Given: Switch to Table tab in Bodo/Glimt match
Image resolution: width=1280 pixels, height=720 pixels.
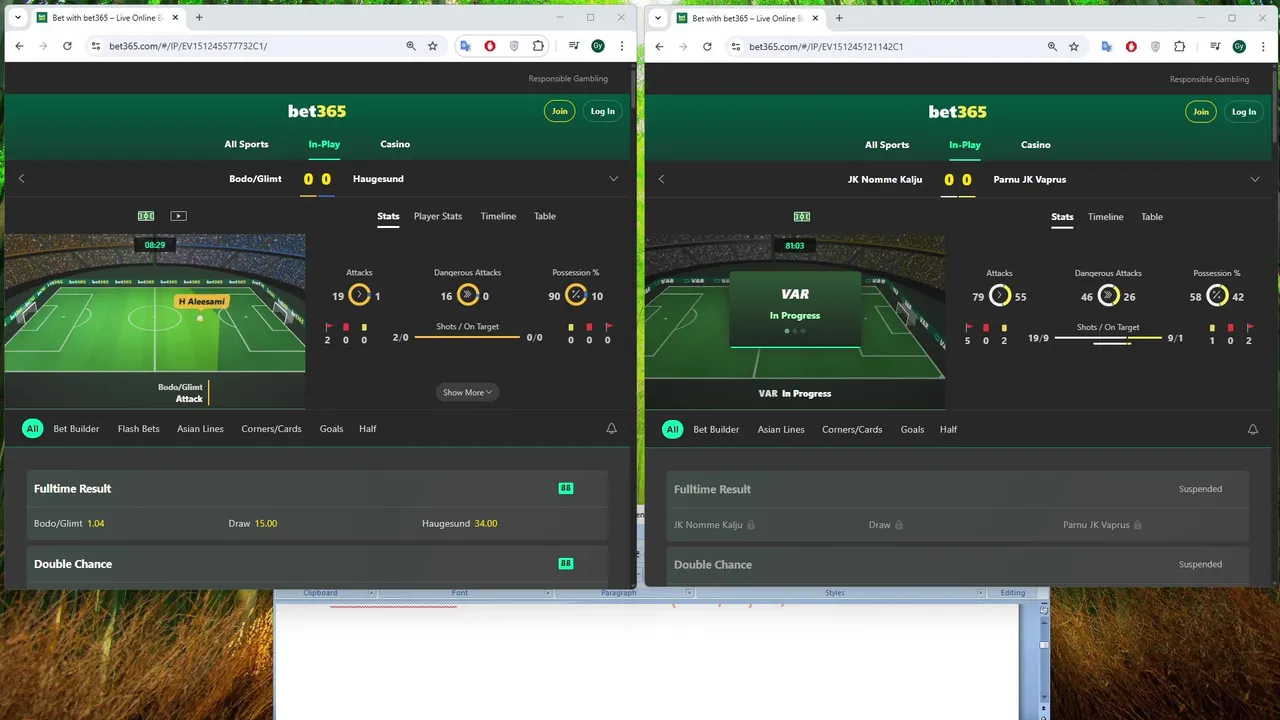Looking at the screenshot, I should (x=544, y=216).
